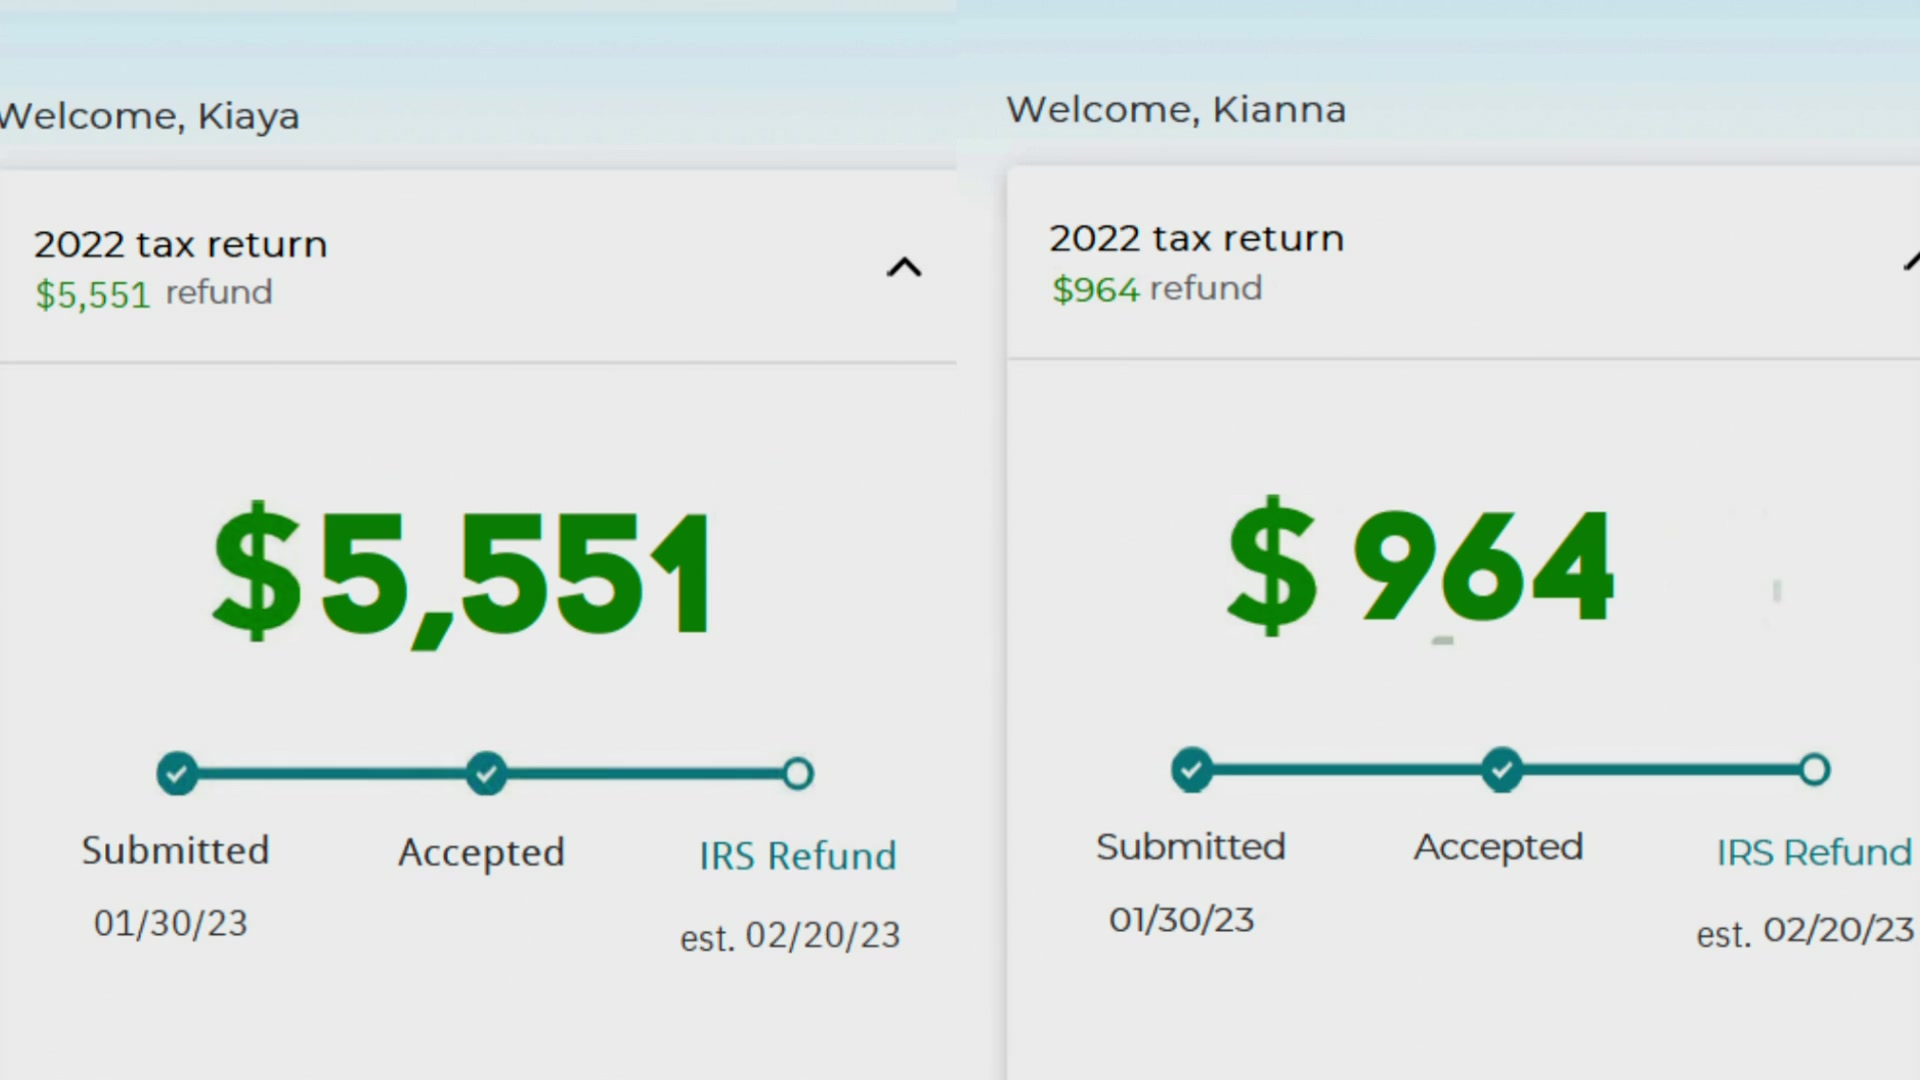Click the IRS Refund empty circle under $964

pos(1814,770)
